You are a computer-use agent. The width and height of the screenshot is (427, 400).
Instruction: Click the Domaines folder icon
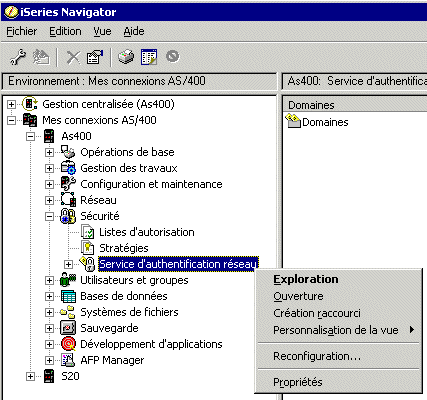point(293,121)
